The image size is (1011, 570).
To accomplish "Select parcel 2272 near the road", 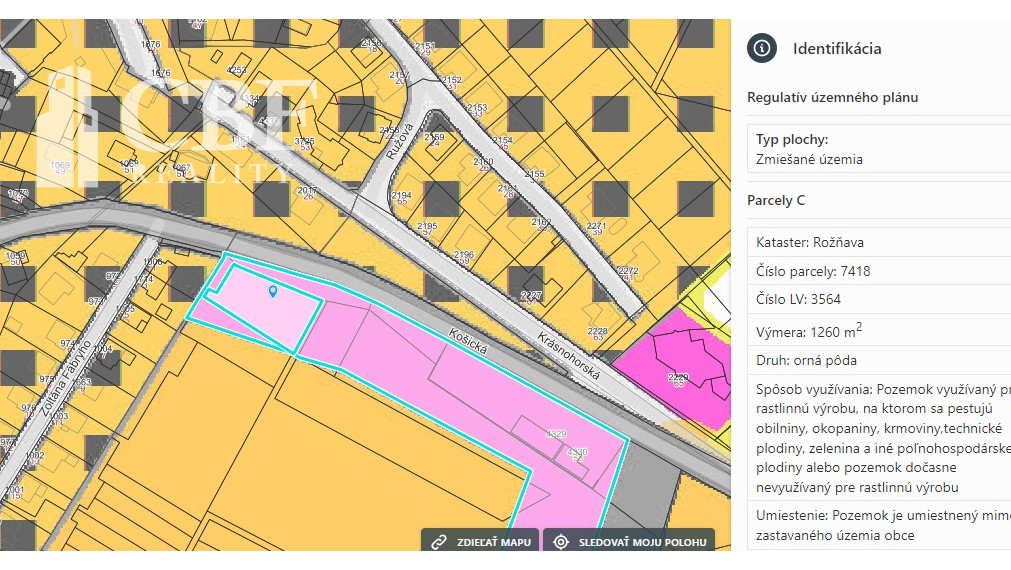I will coord(628,271).
